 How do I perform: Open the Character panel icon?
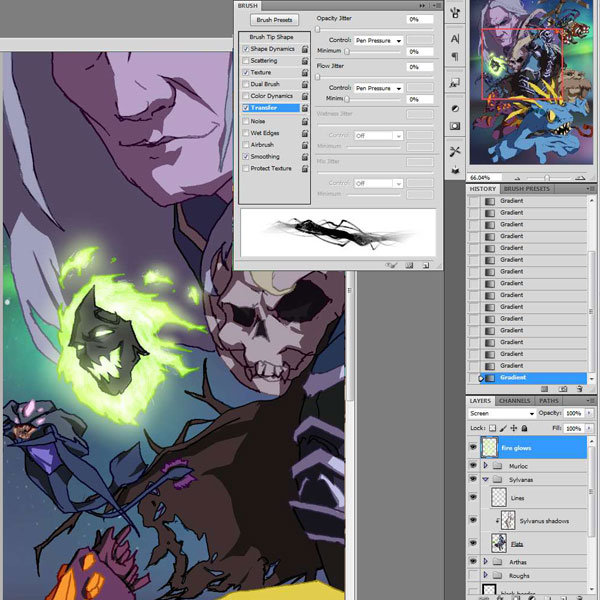click(455, 39)
